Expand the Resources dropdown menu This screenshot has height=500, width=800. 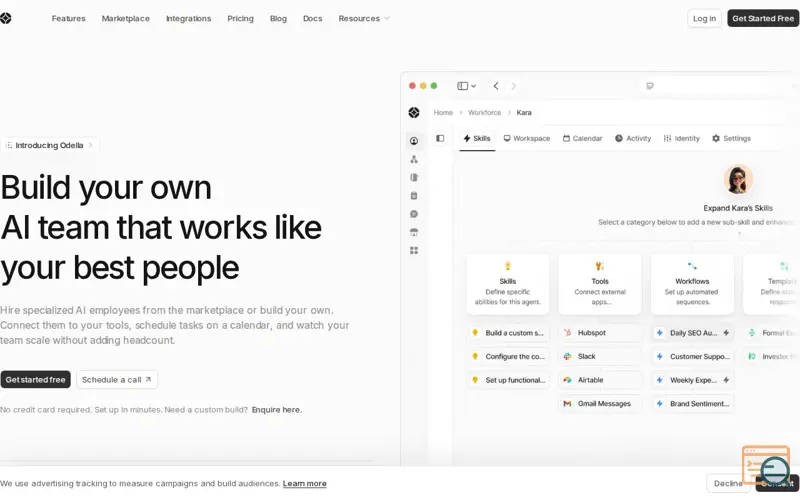coord(364,18)
